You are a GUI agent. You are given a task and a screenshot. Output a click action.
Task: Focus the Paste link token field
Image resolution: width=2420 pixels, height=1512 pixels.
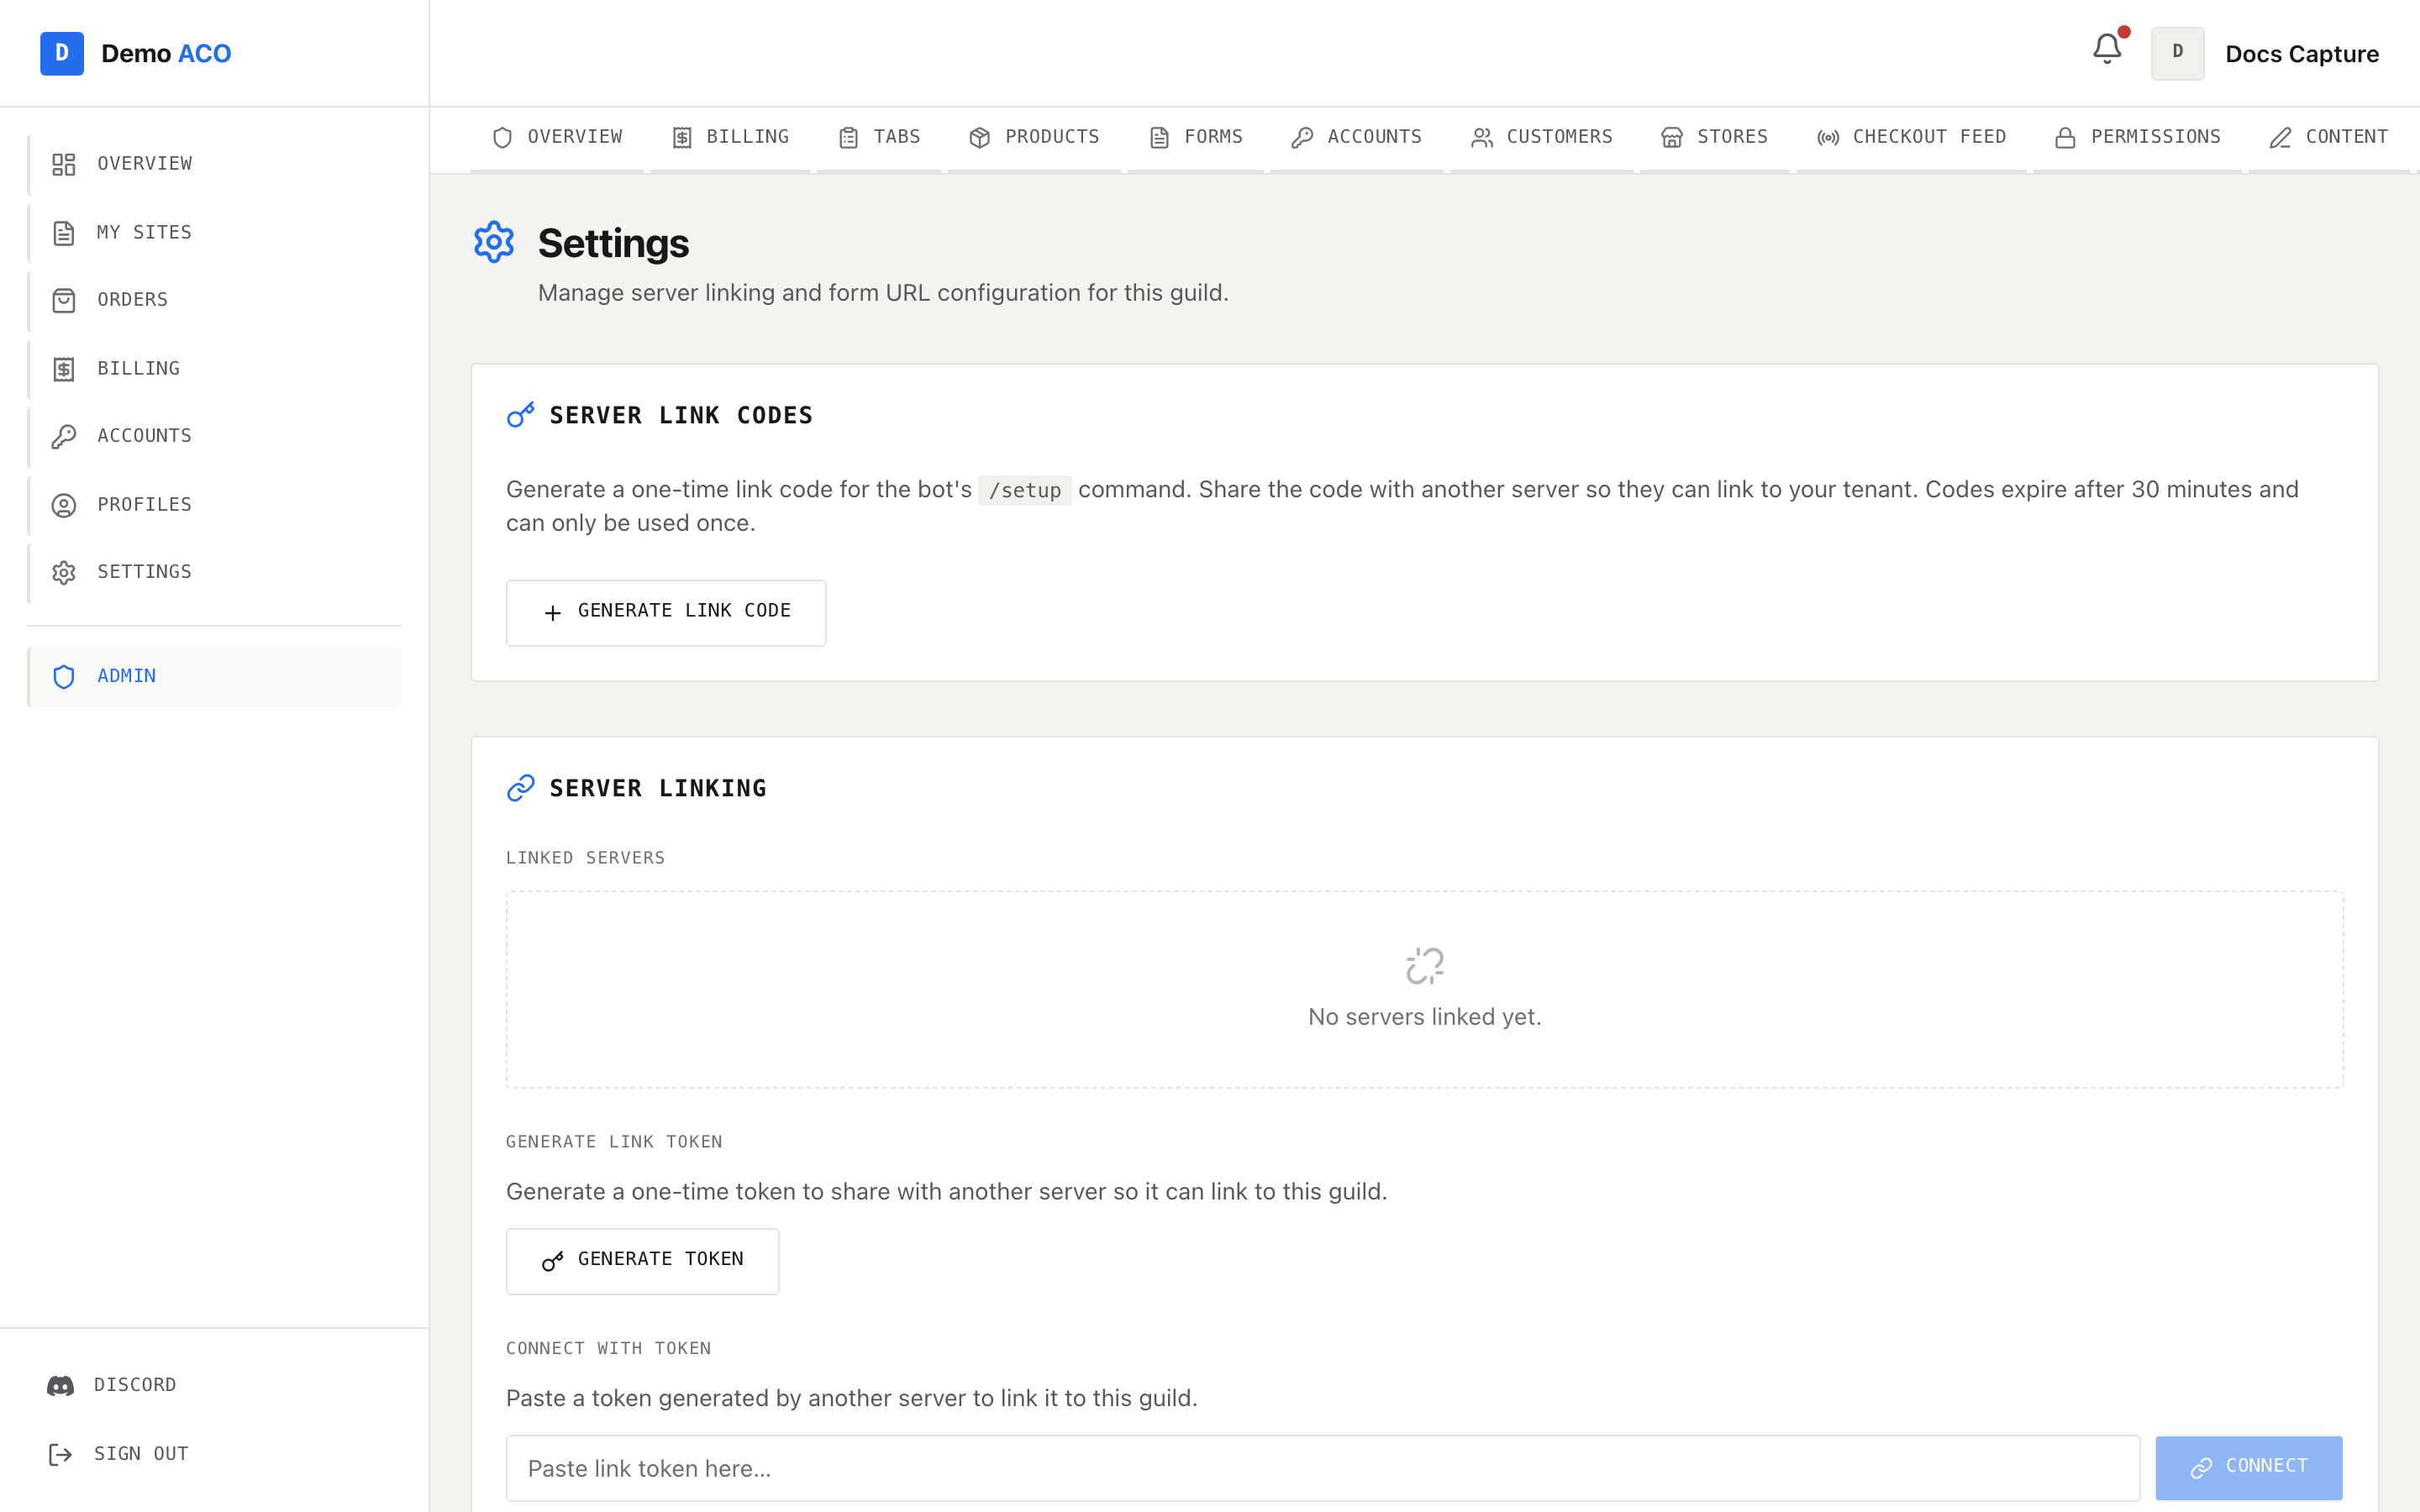point(1323,1468)
